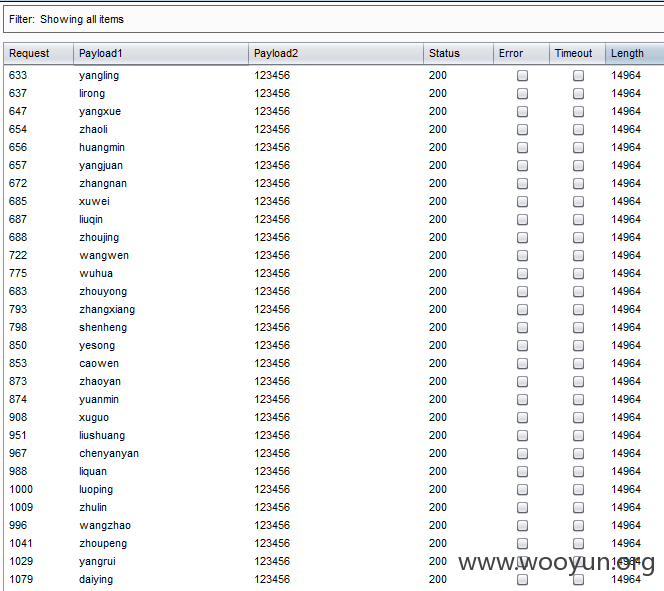Toggle Timeout checkbox in zhulin row
664x591 pixels.
coord(578,507)
